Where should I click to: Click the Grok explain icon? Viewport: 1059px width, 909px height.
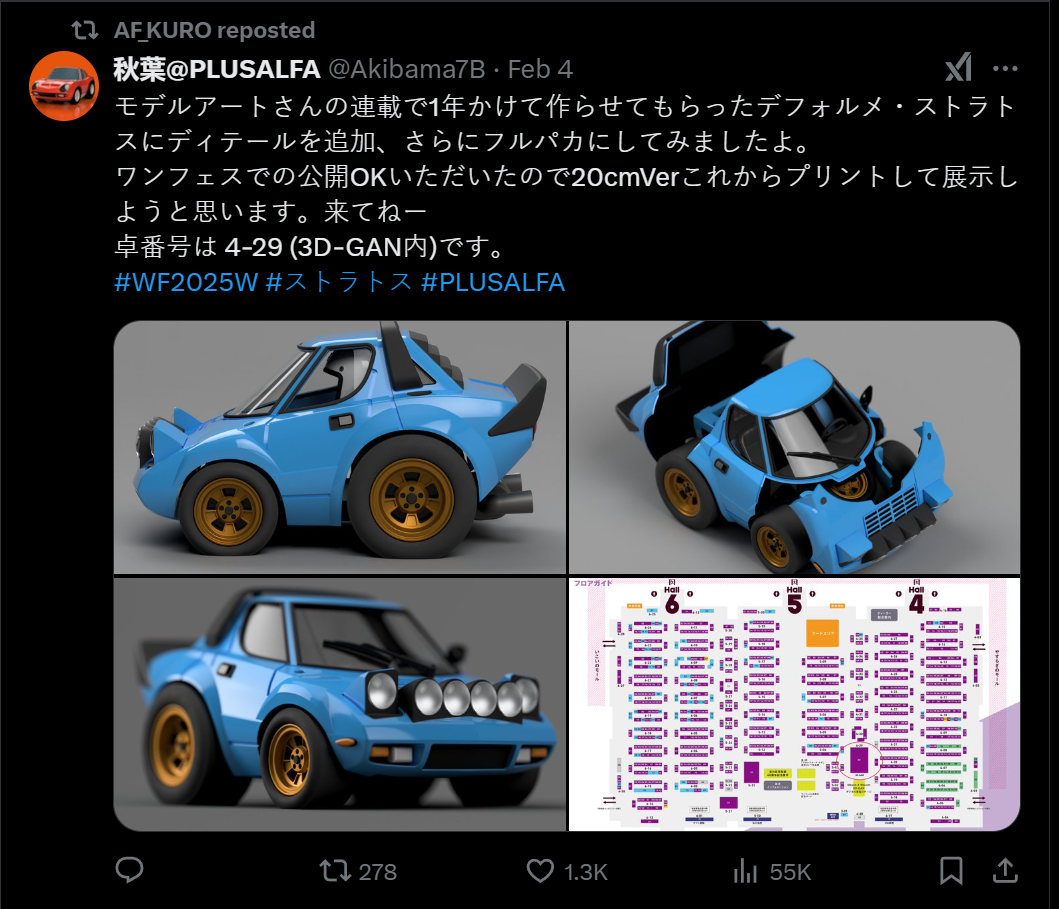(x=958, y=68)
